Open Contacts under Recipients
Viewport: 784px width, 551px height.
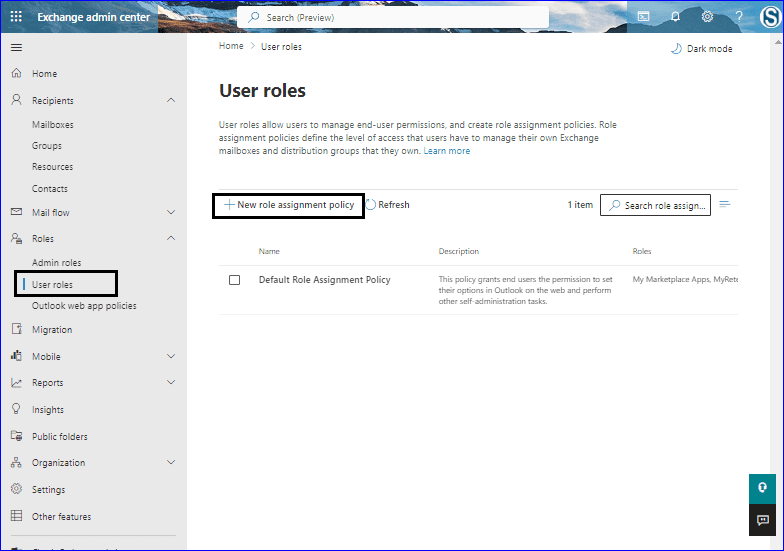(50, 188)
